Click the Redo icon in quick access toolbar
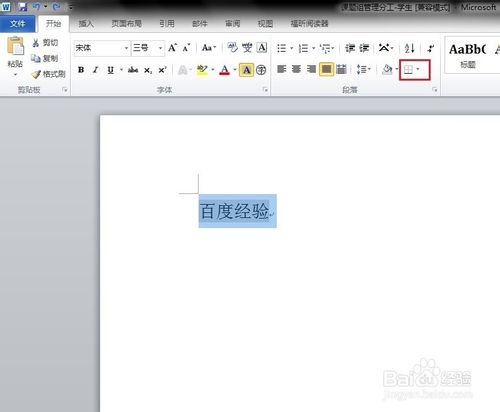 coord(56,6)
